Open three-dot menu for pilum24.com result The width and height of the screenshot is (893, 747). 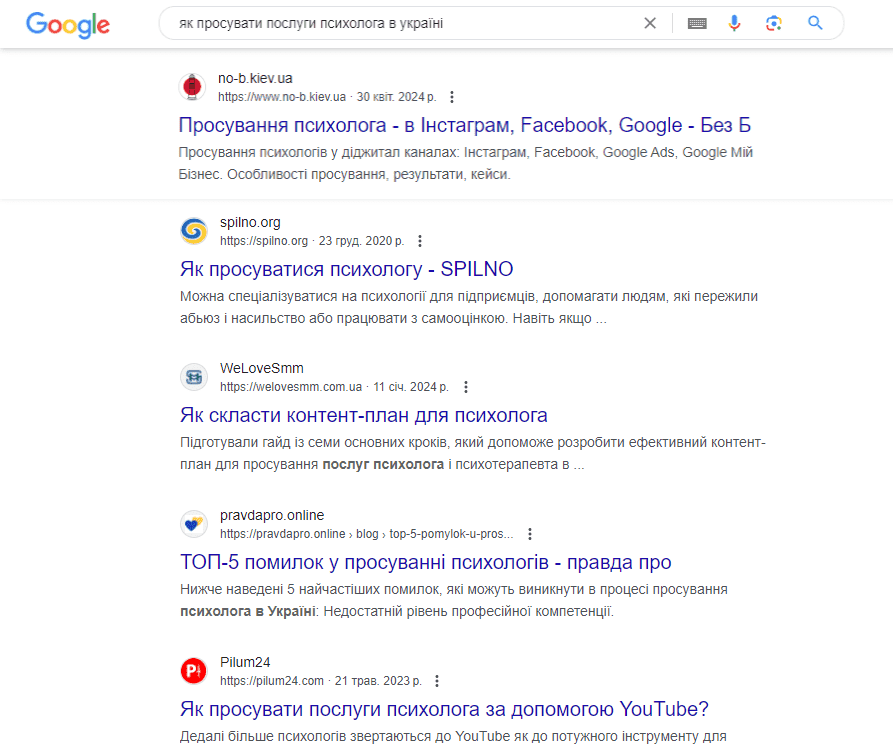pyautogui.click(x=437, y=681)
